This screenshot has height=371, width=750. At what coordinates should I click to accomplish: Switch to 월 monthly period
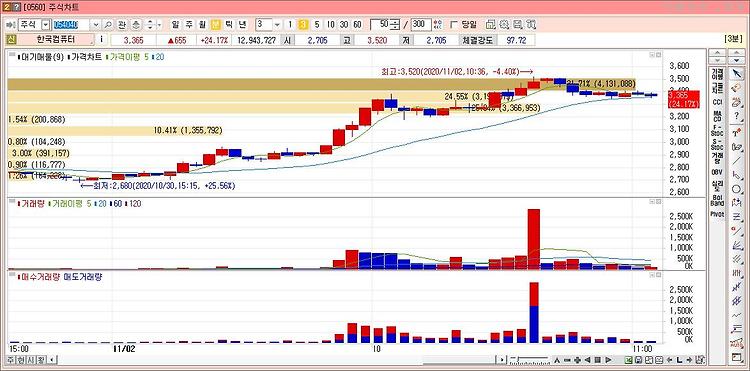[202, 24]
